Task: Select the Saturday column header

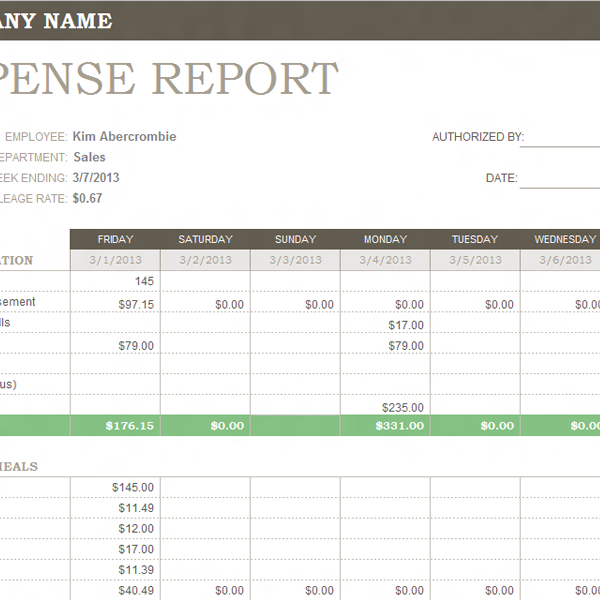Action: [205, 239]
